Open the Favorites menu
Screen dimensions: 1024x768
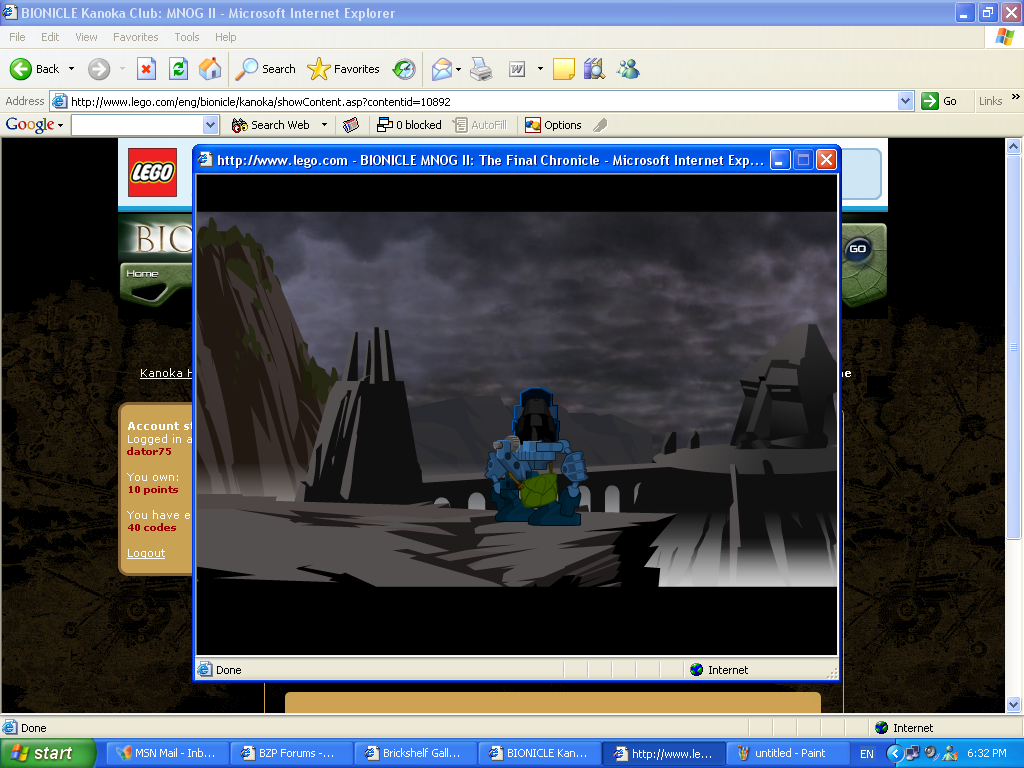pos(135,37)
